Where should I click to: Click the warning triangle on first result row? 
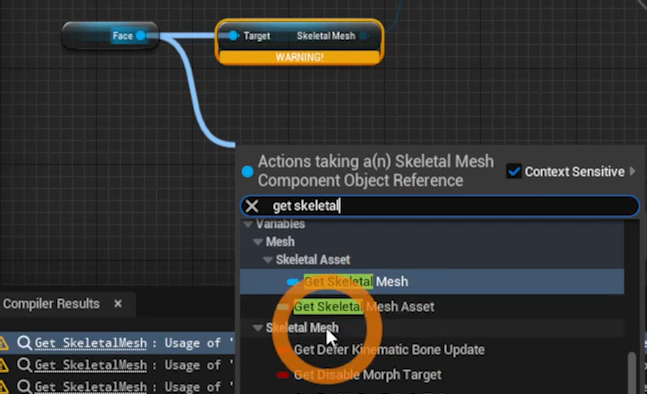coord(3,343)
